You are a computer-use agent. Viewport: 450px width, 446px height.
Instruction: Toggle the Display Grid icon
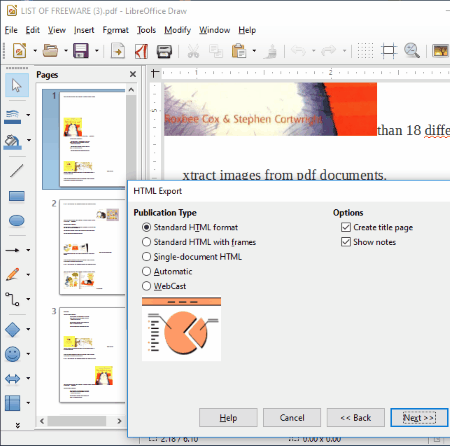(x=365, y=51)
